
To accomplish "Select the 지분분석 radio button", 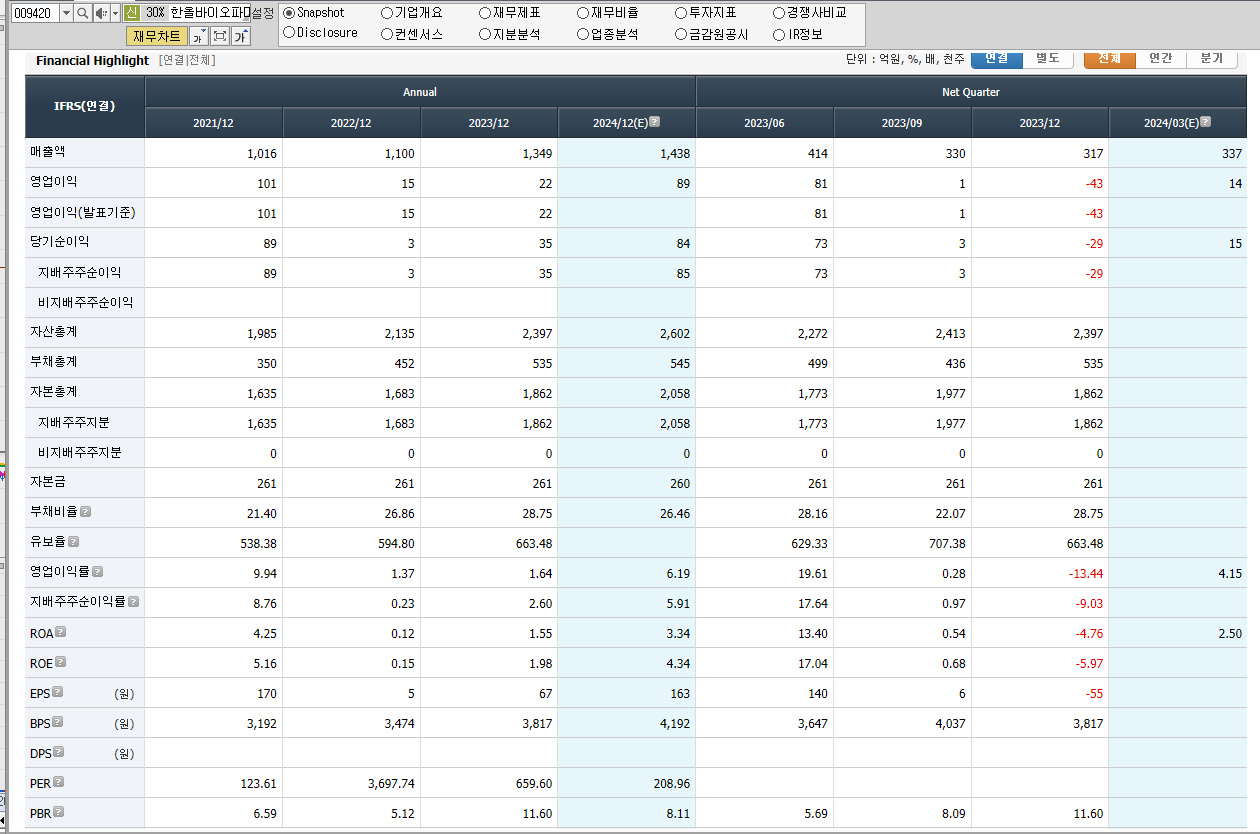I will click(485, 33).
